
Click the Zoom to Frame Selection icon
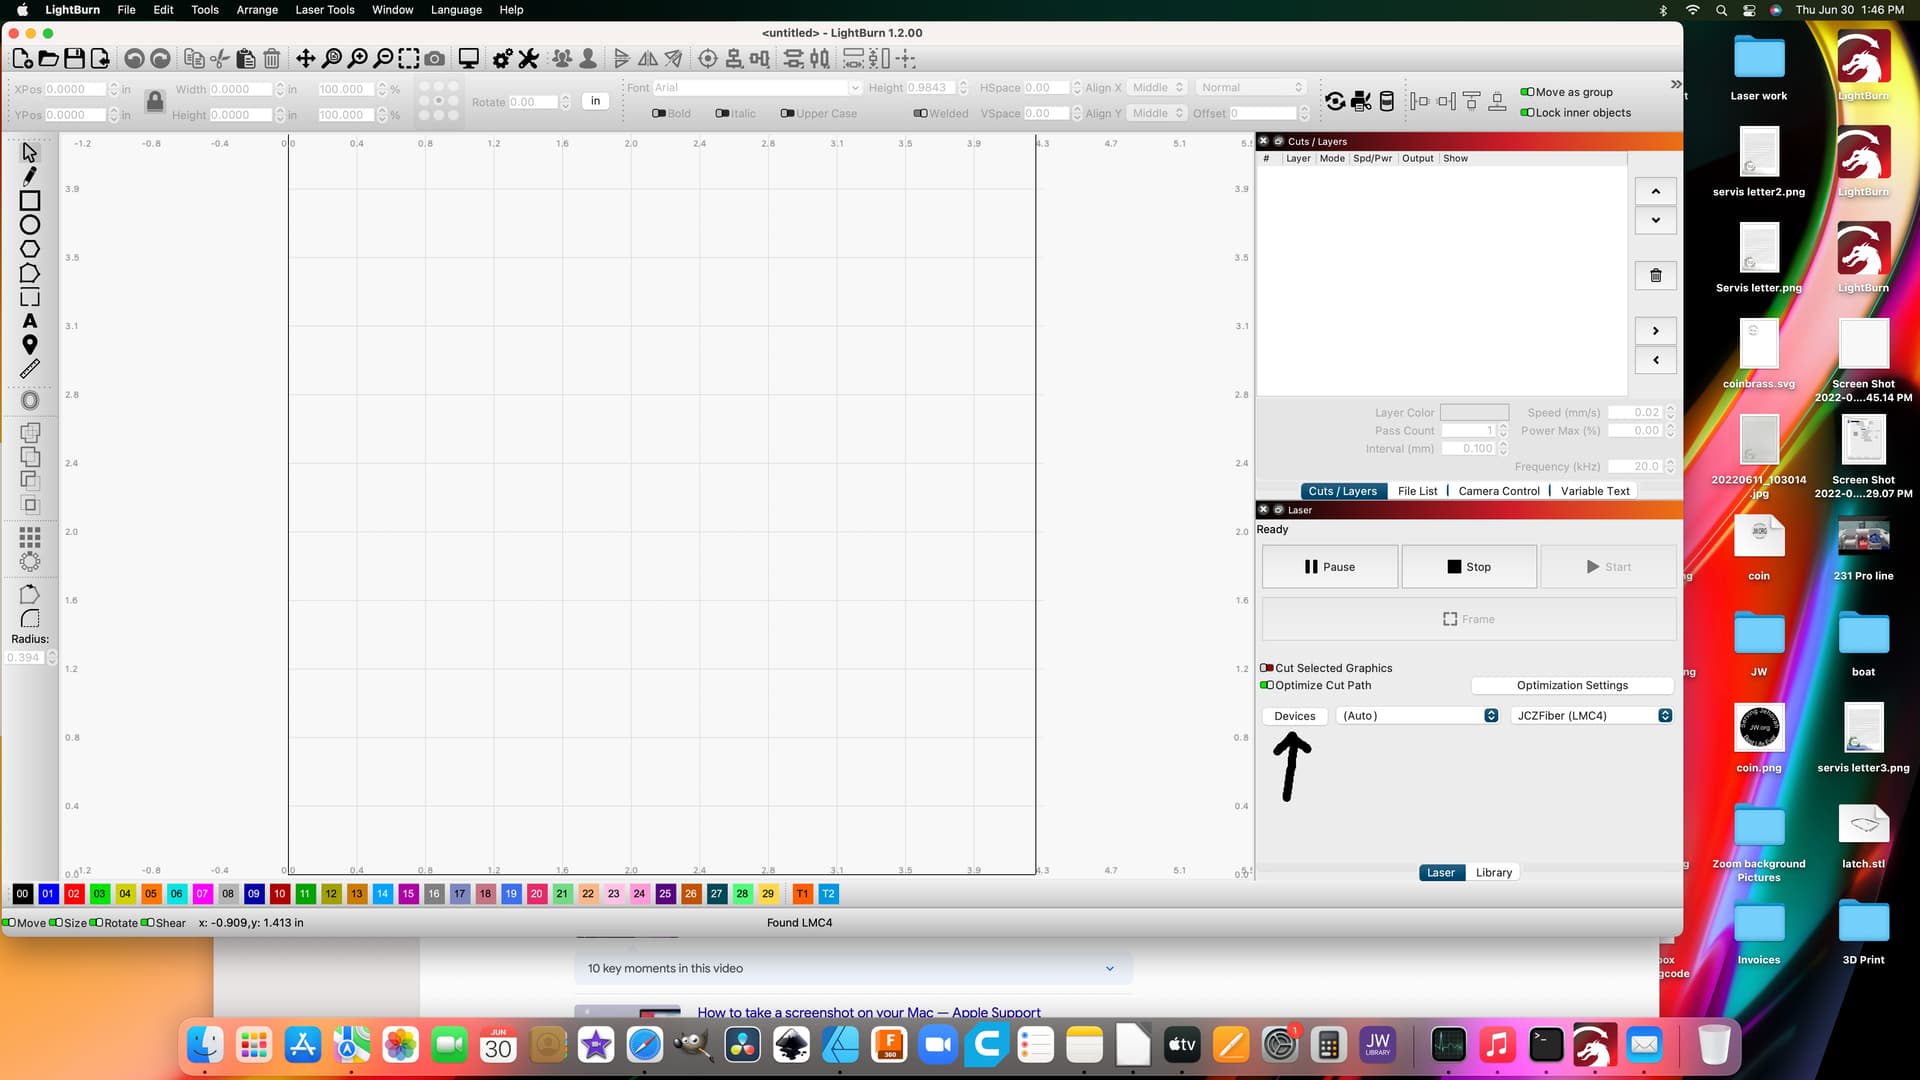pyautogui.click(x=409, y=59)
